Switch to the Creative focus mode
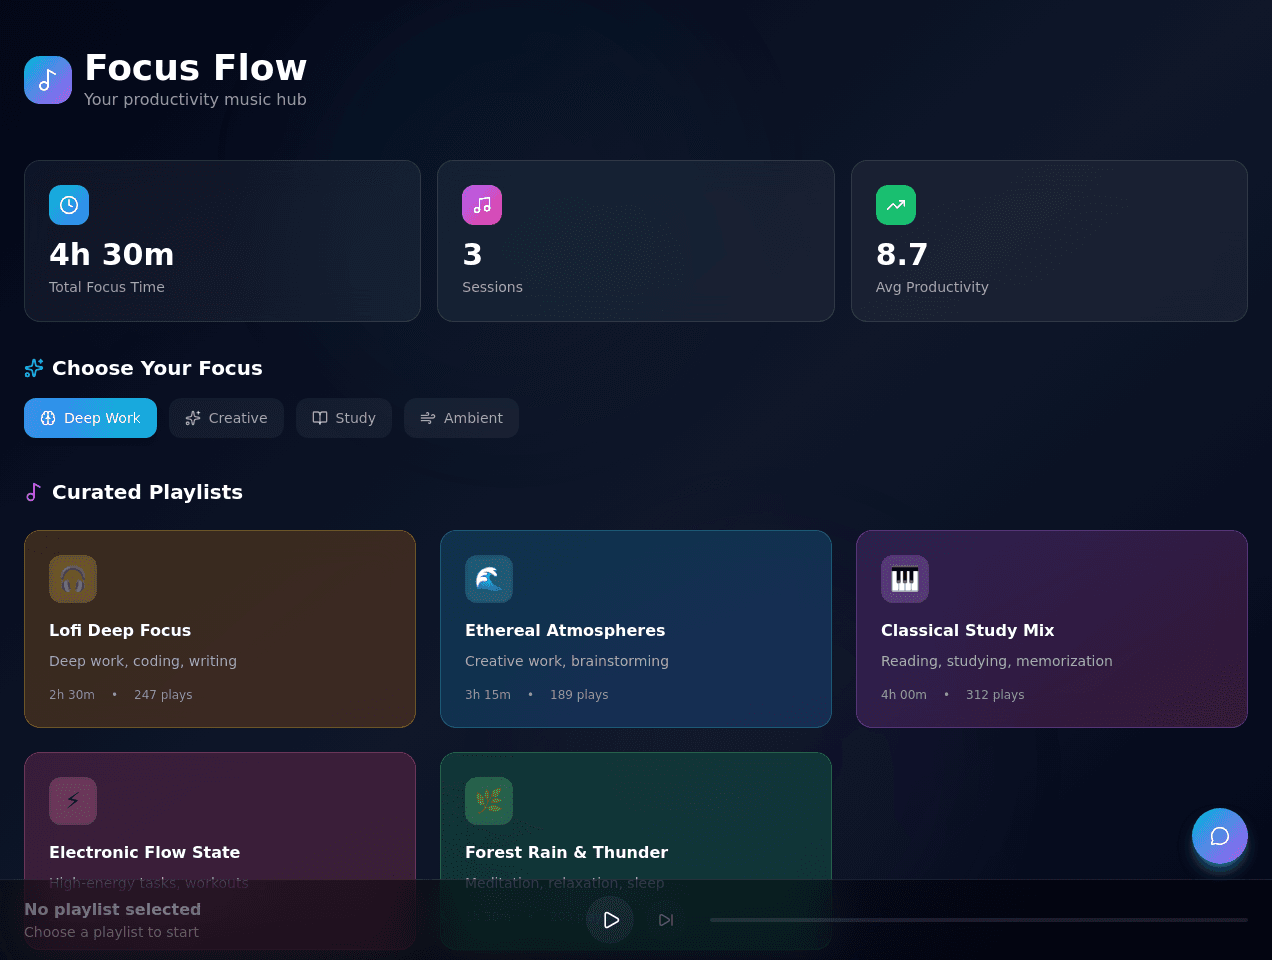 click(x=226, y=418)
